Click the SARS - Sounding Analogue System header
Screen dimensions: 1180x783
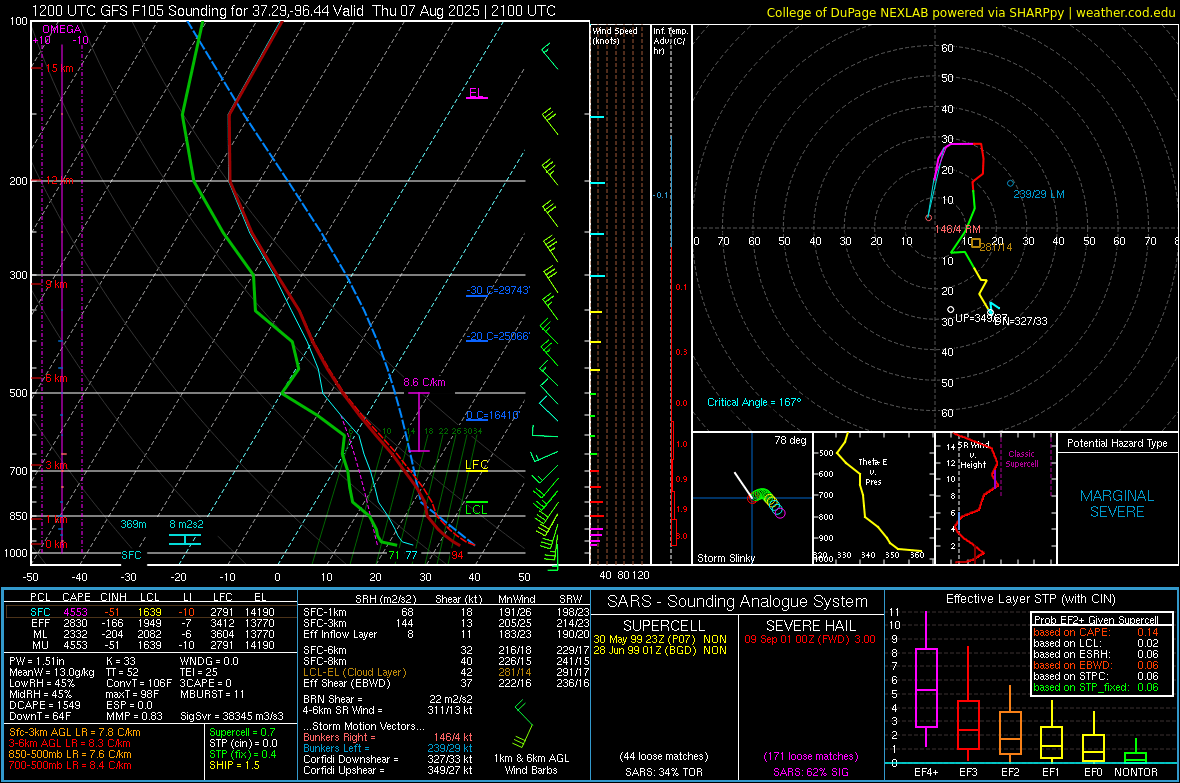(738, 602)
